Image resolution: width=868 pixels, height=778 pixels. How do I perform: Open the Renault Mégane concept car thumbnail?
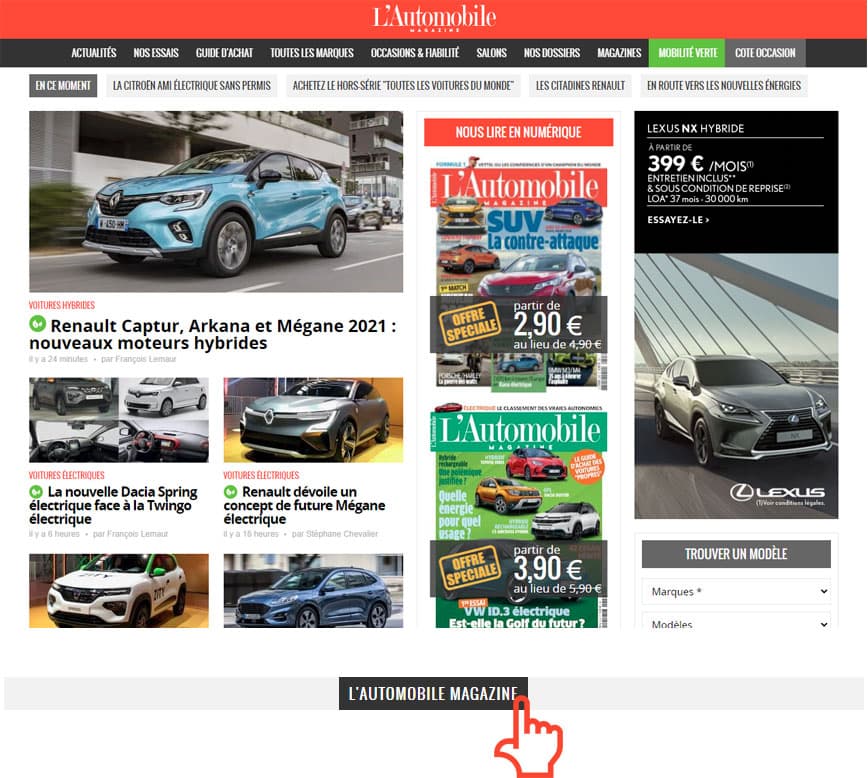tap(313, 420)
